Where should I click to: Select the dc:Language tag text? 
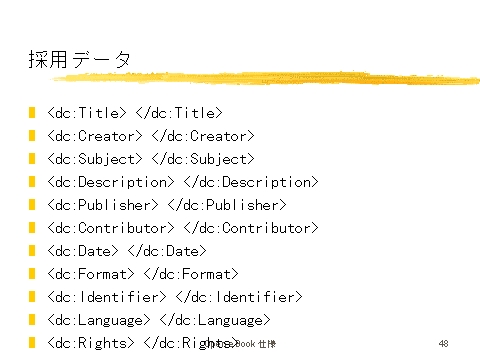click(159, 320)
